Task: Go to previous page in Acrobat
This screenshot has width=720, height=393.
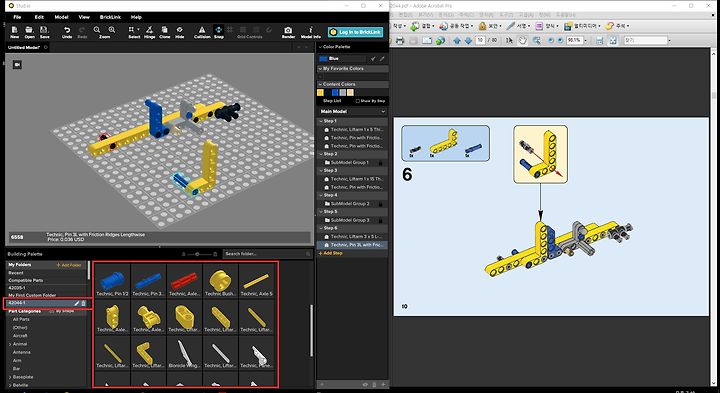Action: tap(457, 40)
